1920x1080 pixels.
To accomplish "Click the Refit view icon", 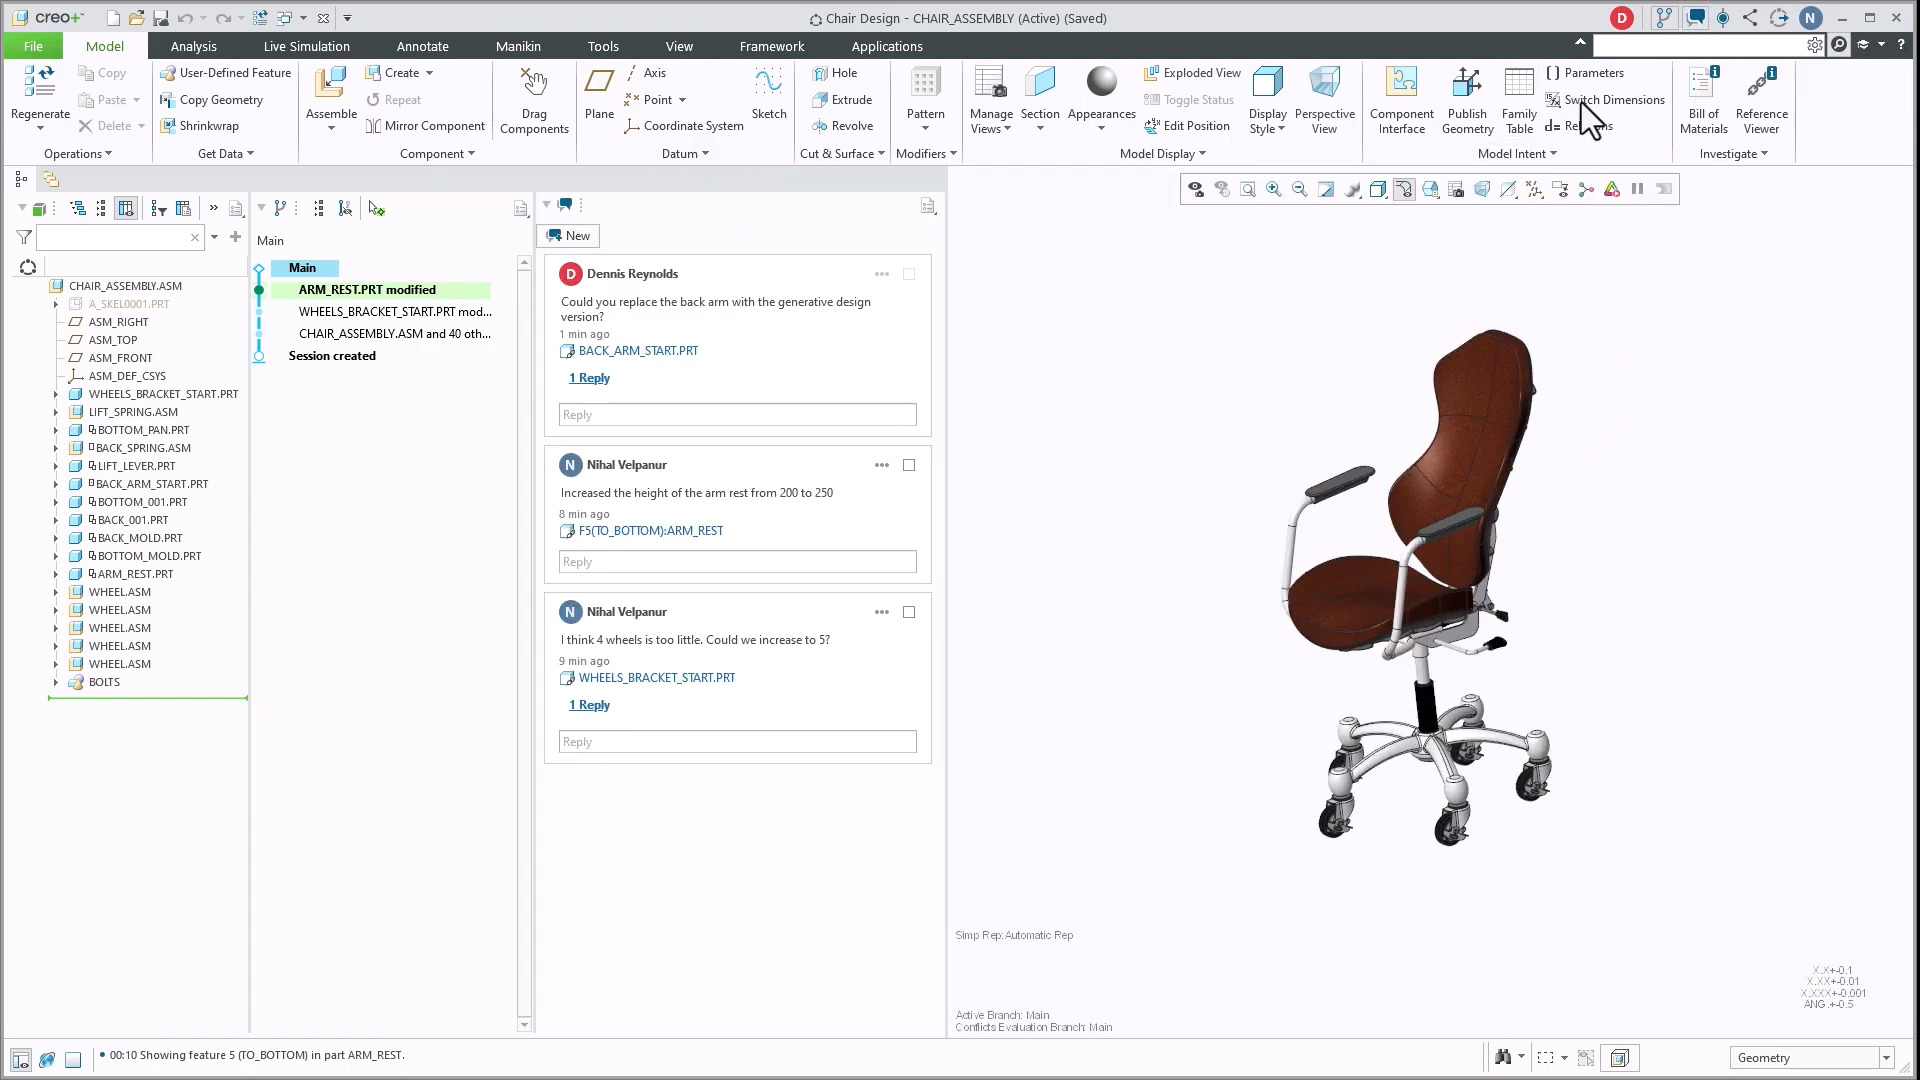I will (x=1248, y=189).
